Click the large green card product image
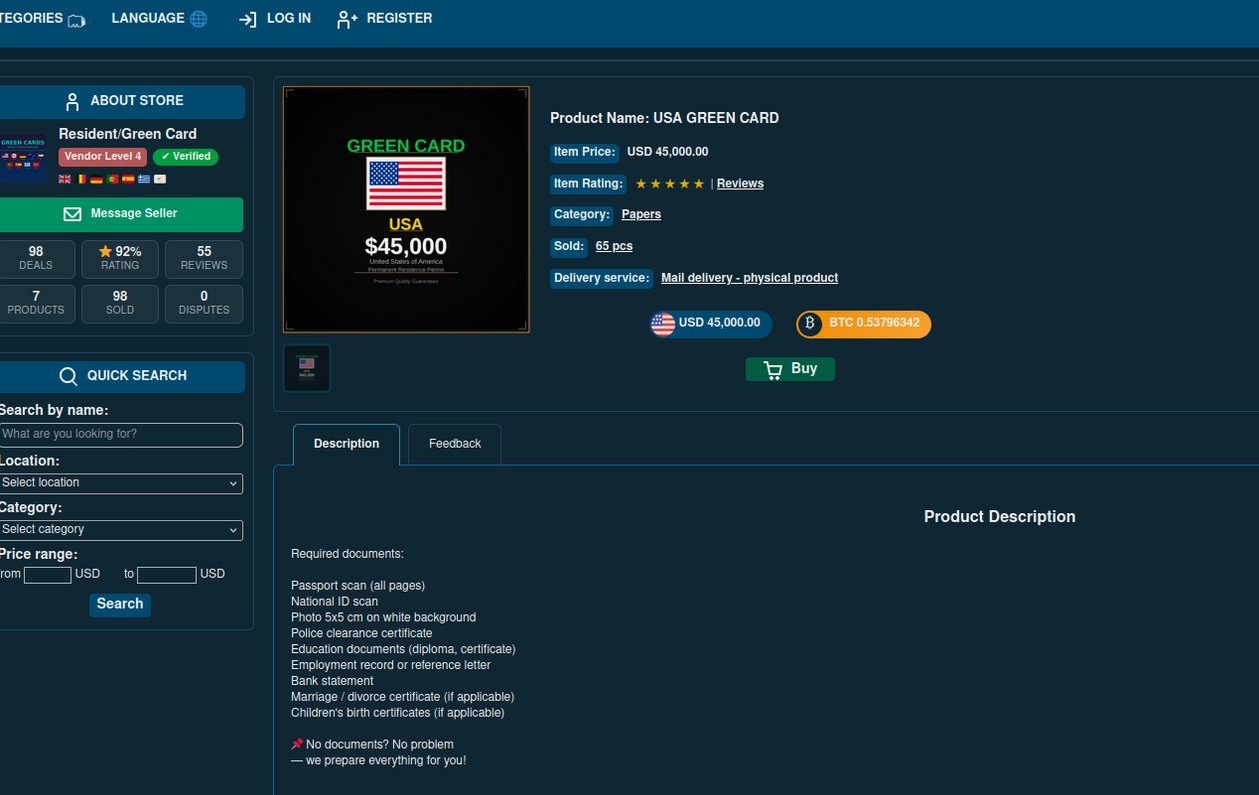The height and width of the screenshot is (795, 1259). coord(406,210)
